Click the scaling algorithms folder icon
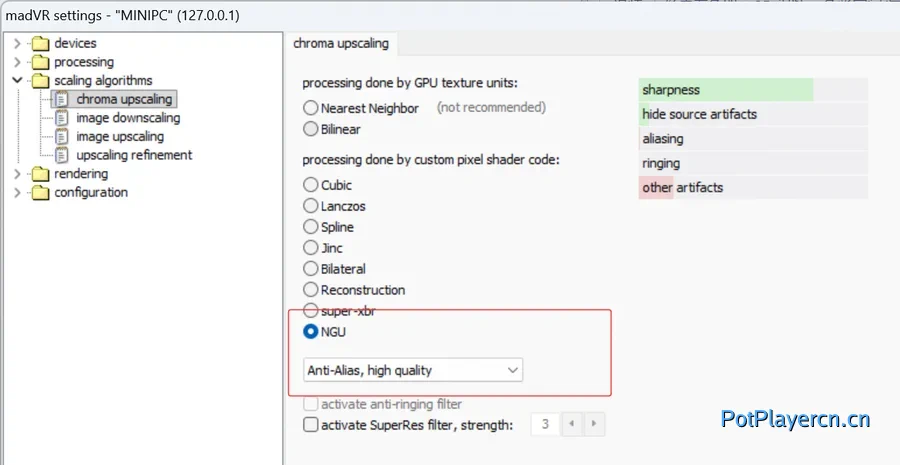900x465 pixels. coord(40,80)
